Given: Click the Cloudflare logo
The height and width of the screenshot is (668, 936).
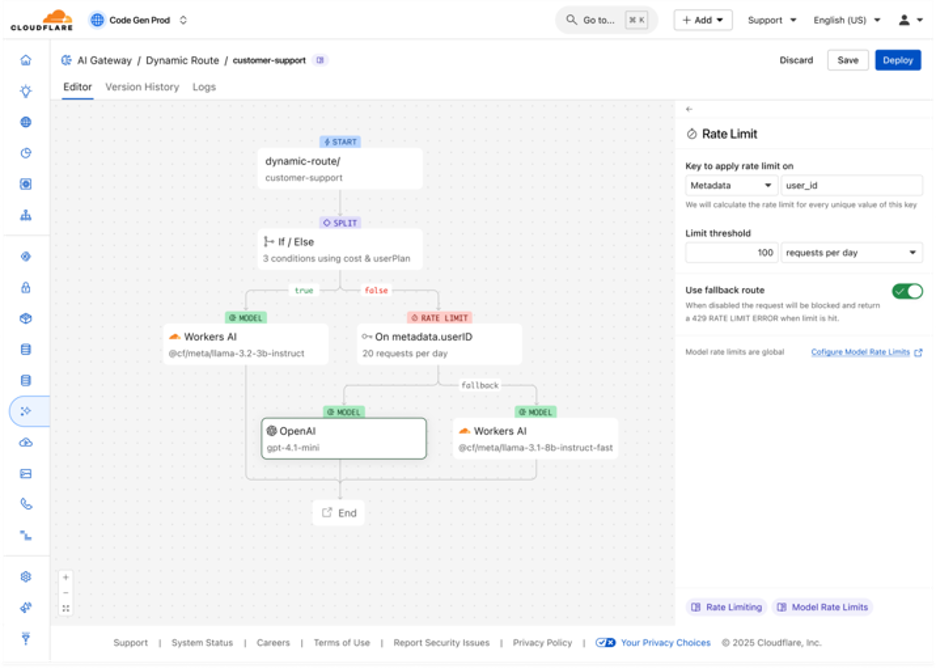Looking at the screenshot, I should point(42,20).
